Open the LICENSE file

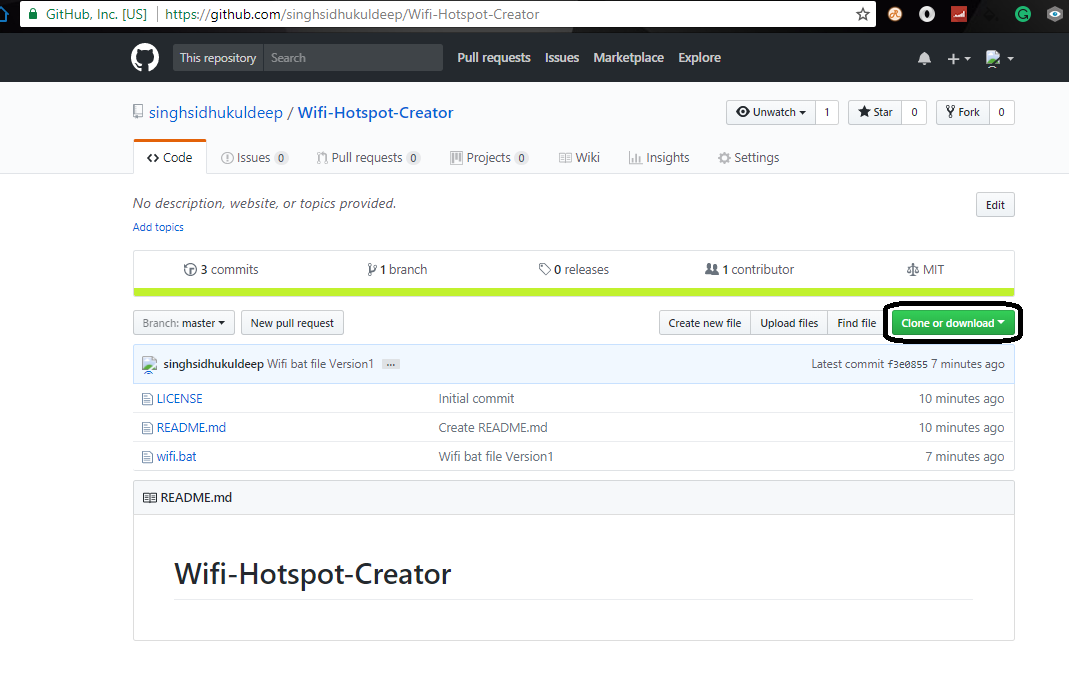(x=179, y=399)
